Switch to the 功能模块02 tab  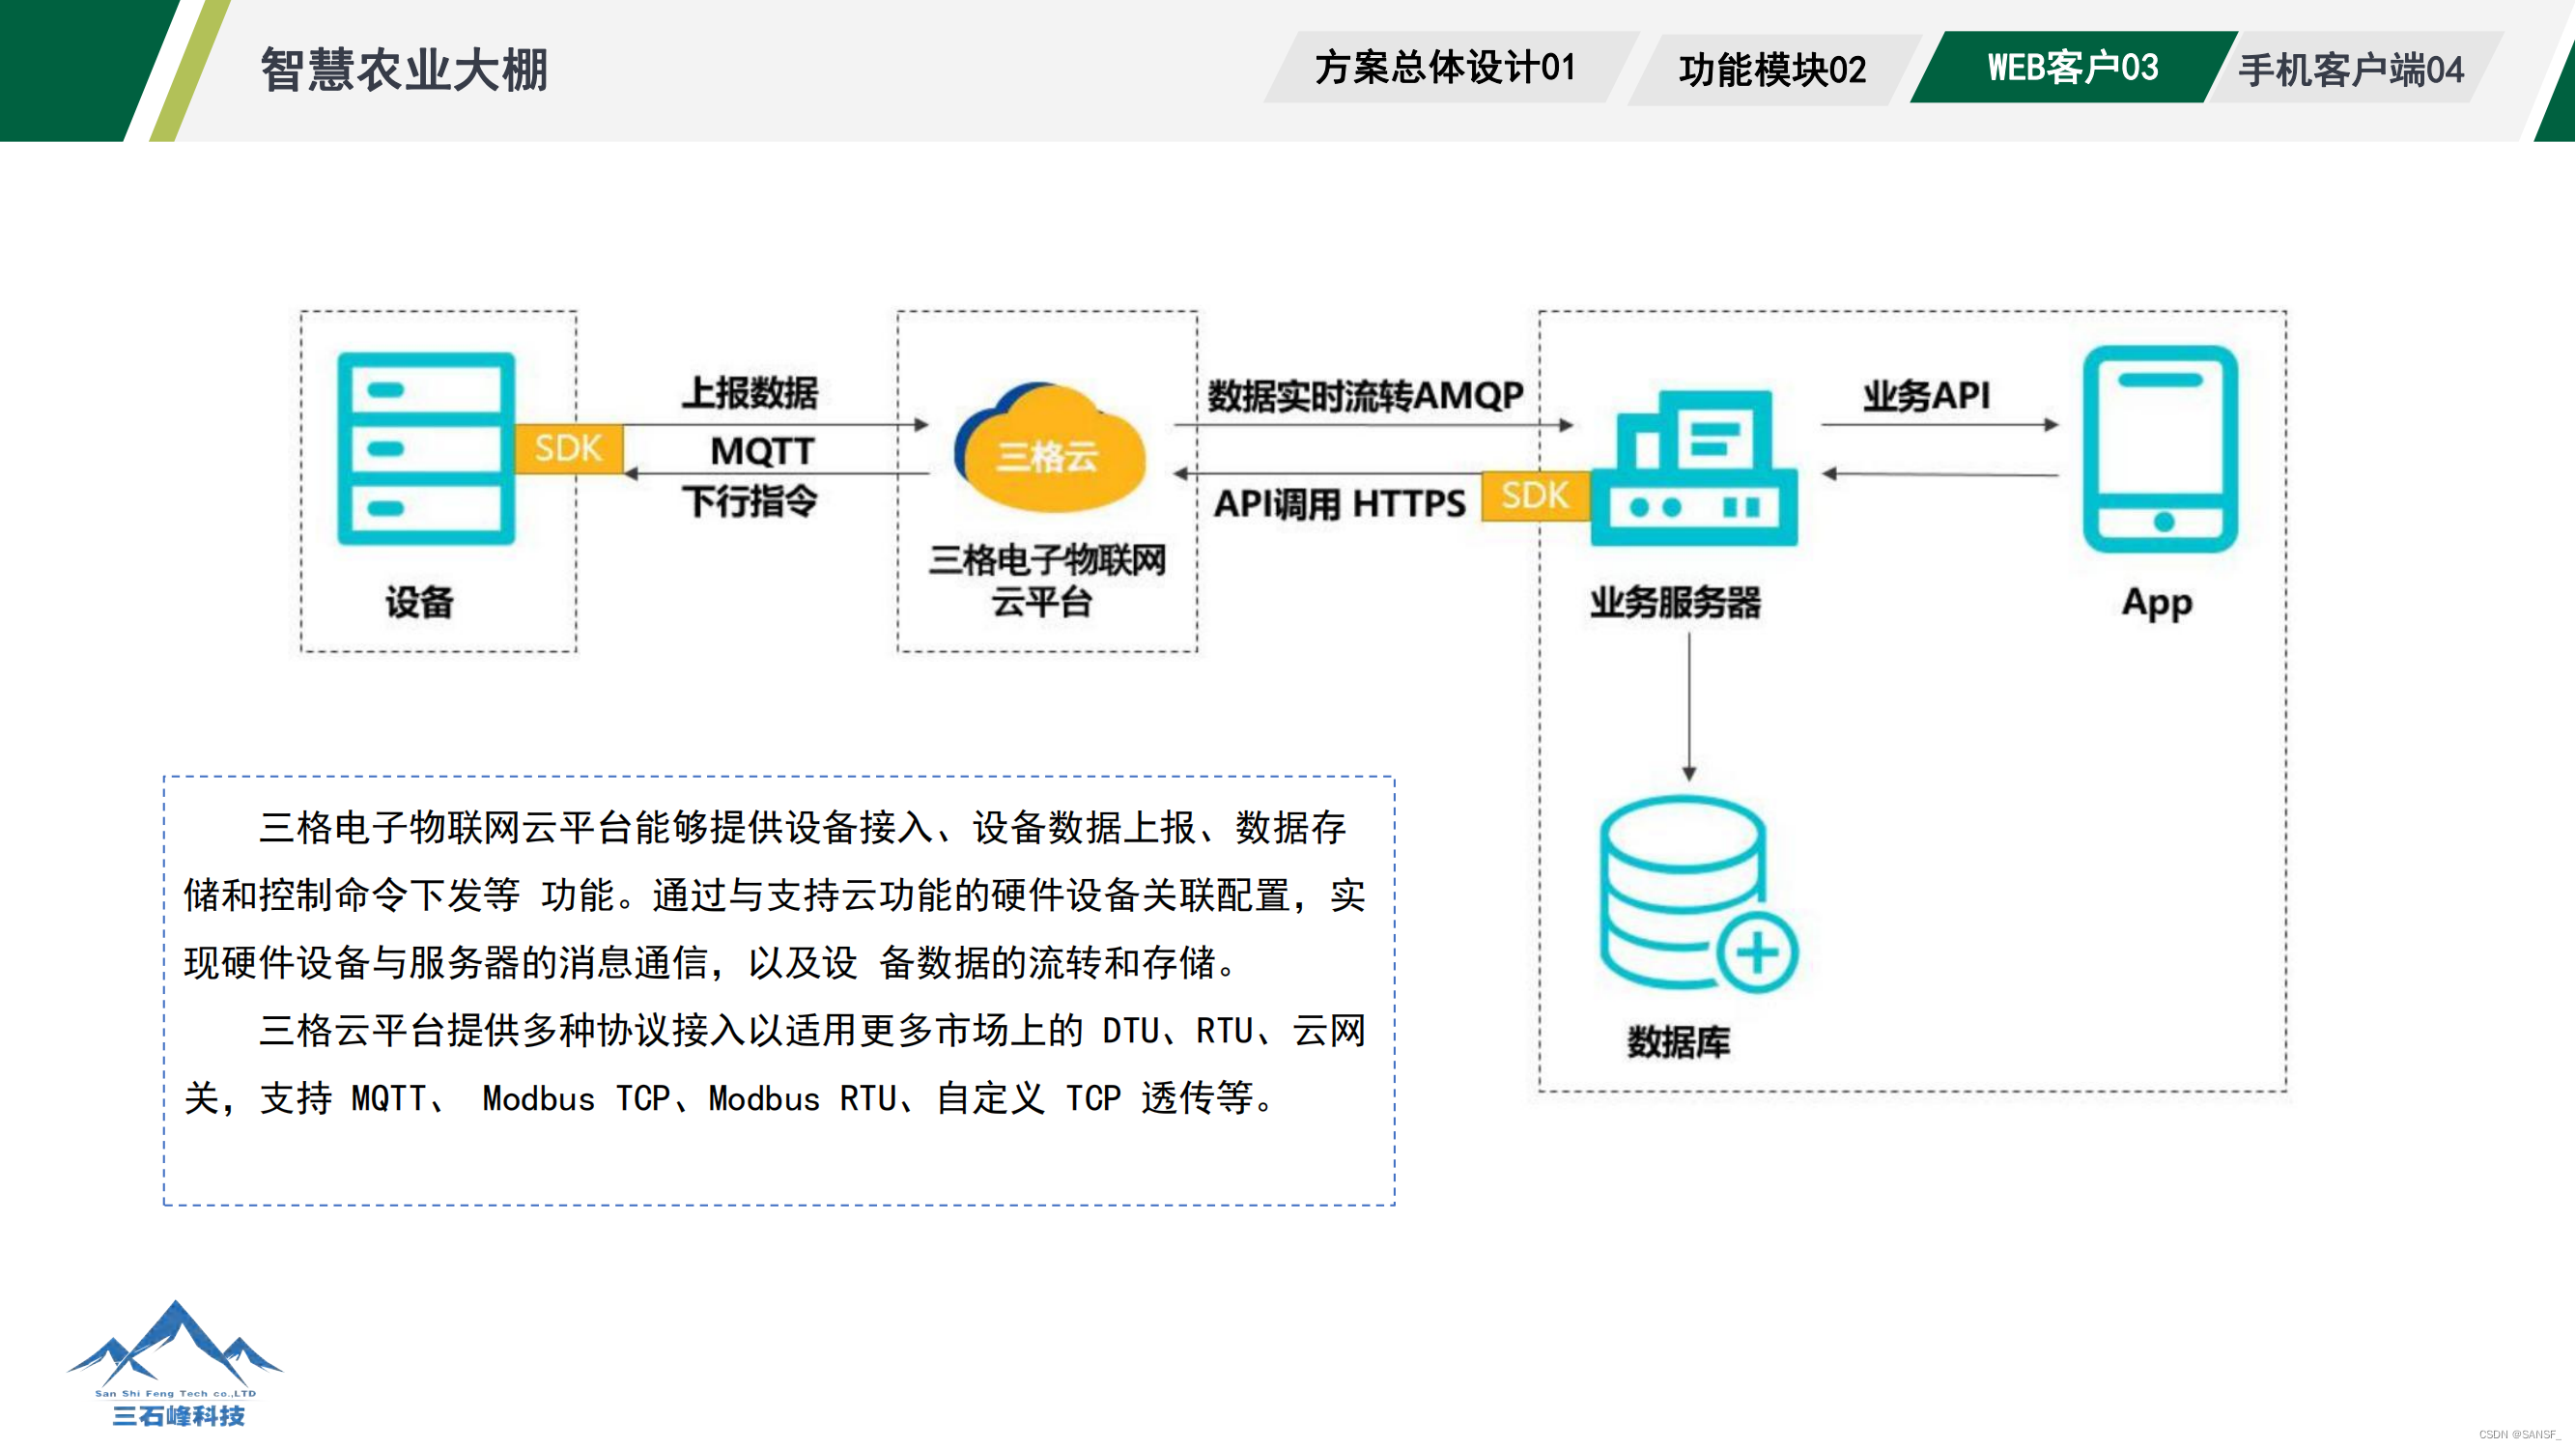(x=1772, y=70)
